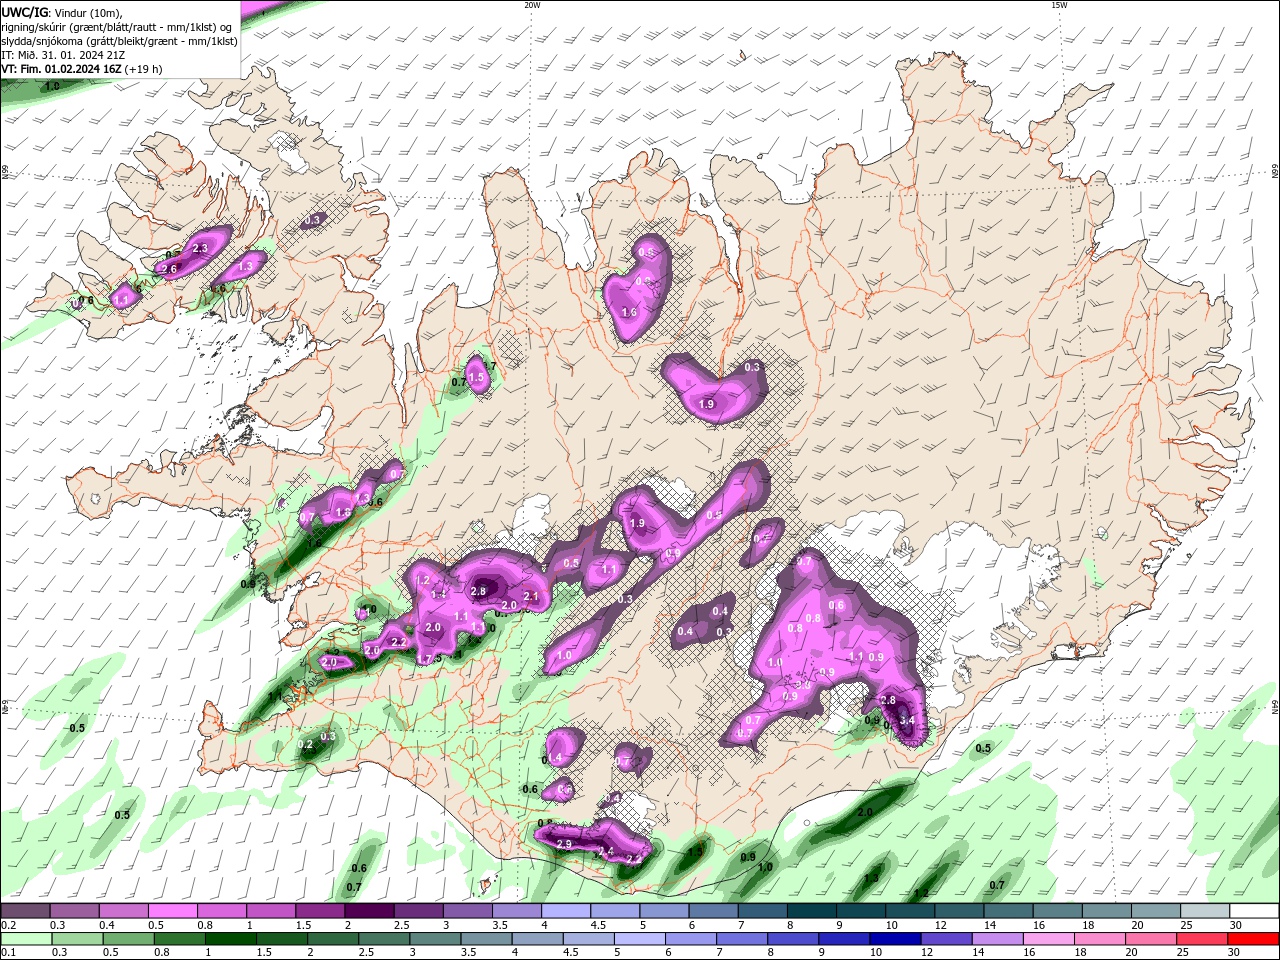Select snow legend swatch between 16 and 18

[1057, 910]
